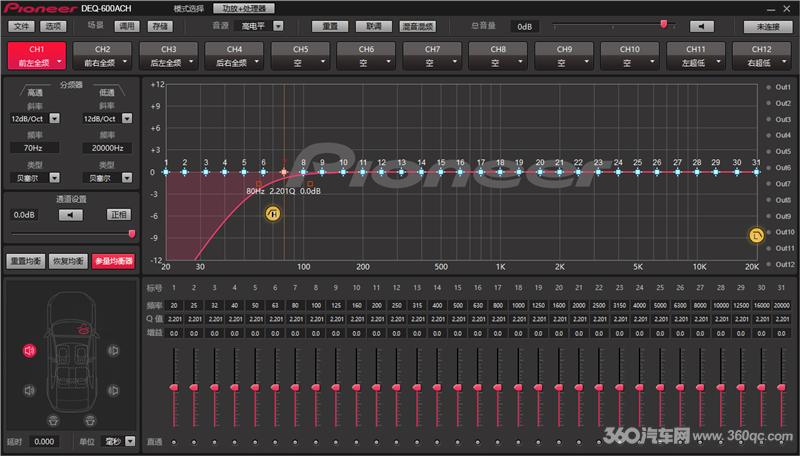The height and width of the screenshot is (456, 800).
Task: Toggle the Out1 output indicator
Action: click(x=768, y=87)
